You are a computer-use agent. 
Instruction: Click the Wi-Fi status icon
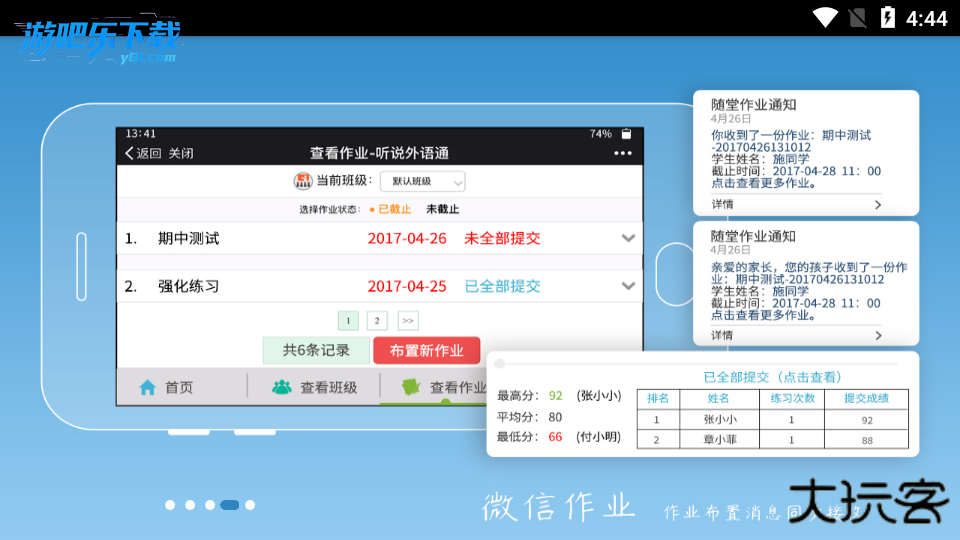click(825, 18)
